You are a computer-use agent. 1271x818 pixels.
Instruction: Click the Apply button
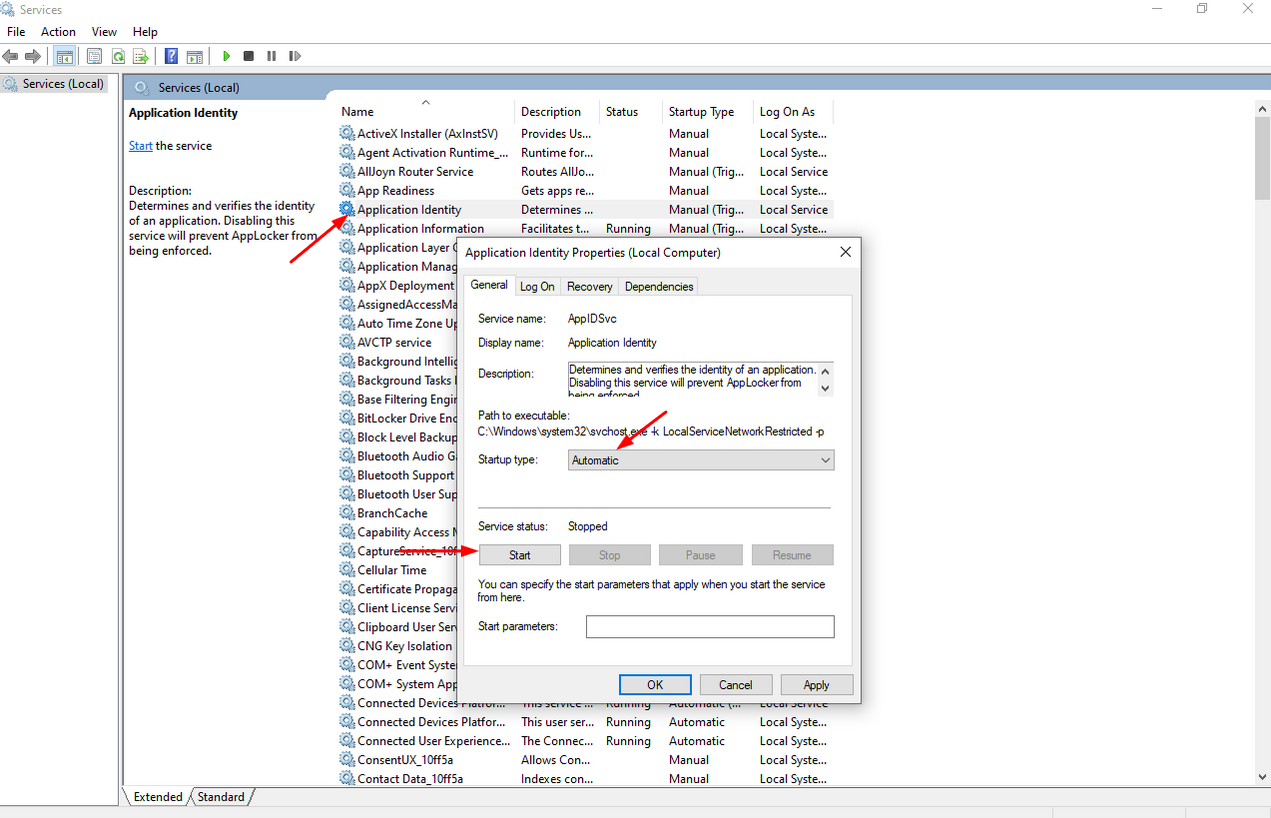point(816,685)
